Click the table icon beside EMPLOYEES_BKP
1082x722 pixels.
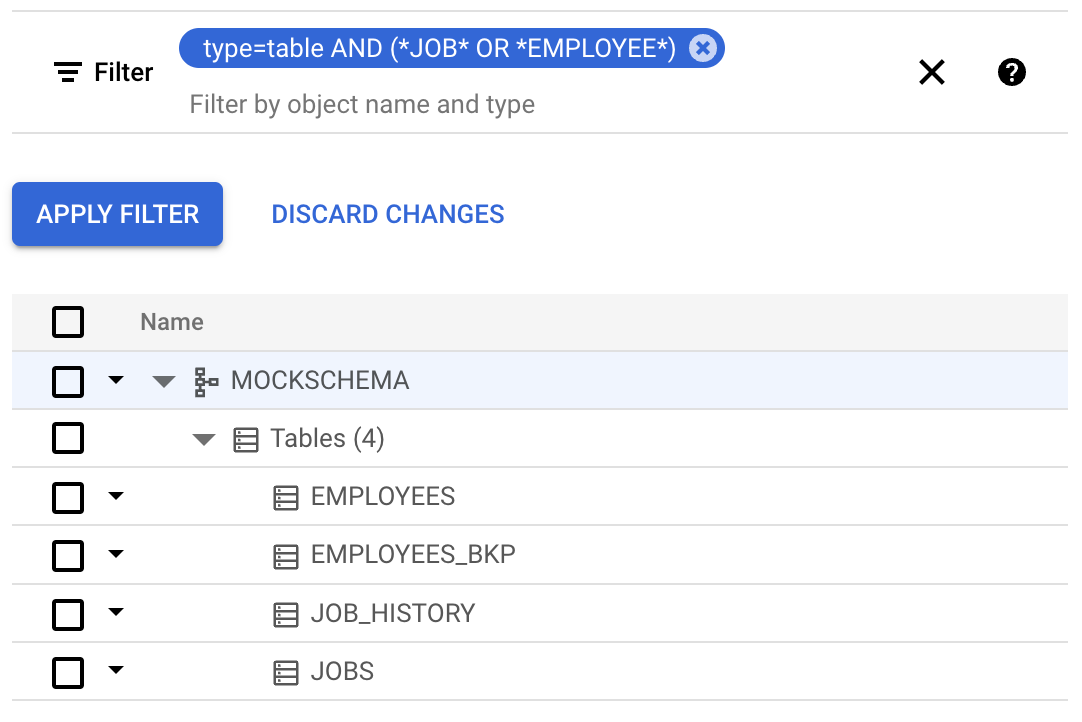pos(286,555)
